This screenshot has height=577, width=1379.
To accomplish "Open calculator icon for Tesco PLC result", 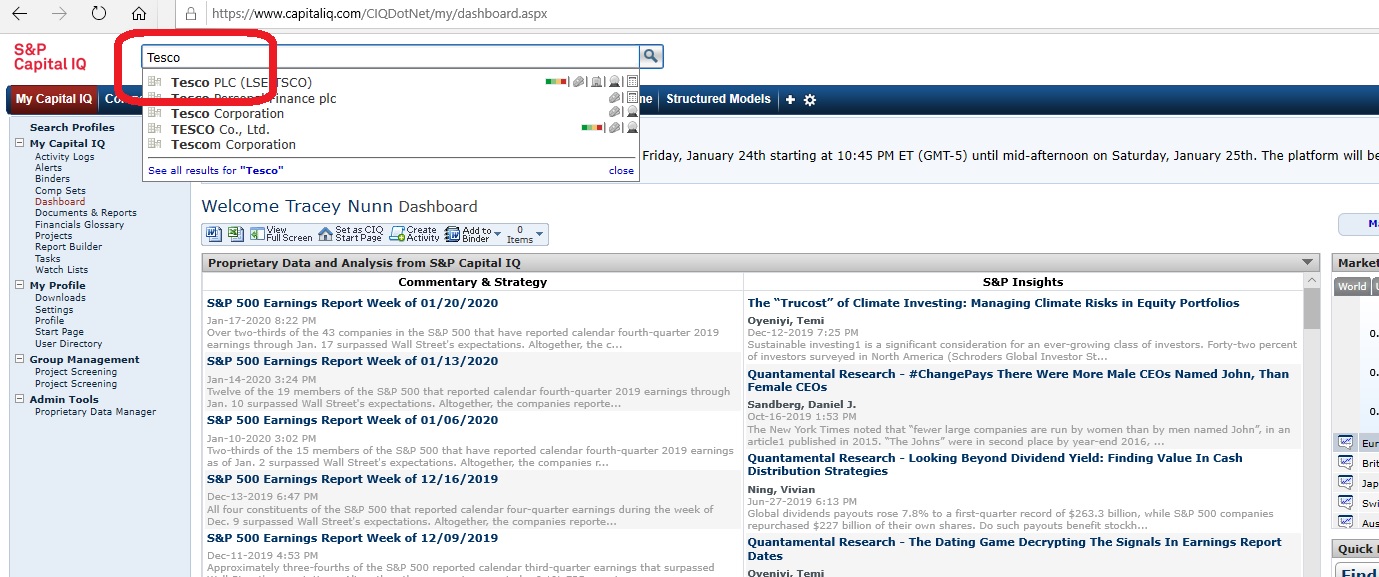I will pyautogui.click(x=632, y=82).
